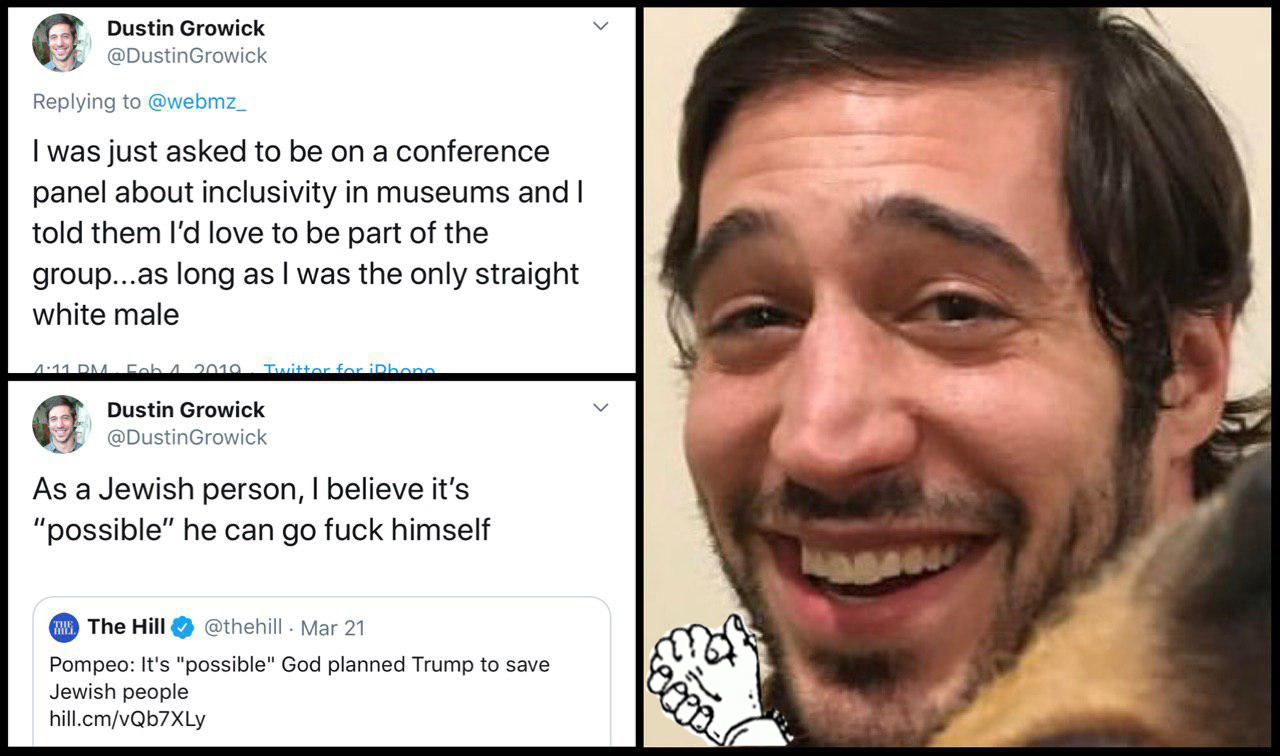Click the @DustinGrowick handle in bottom tweet
This screenshot has height=756, width=1280.
click(x=187, y=437)
